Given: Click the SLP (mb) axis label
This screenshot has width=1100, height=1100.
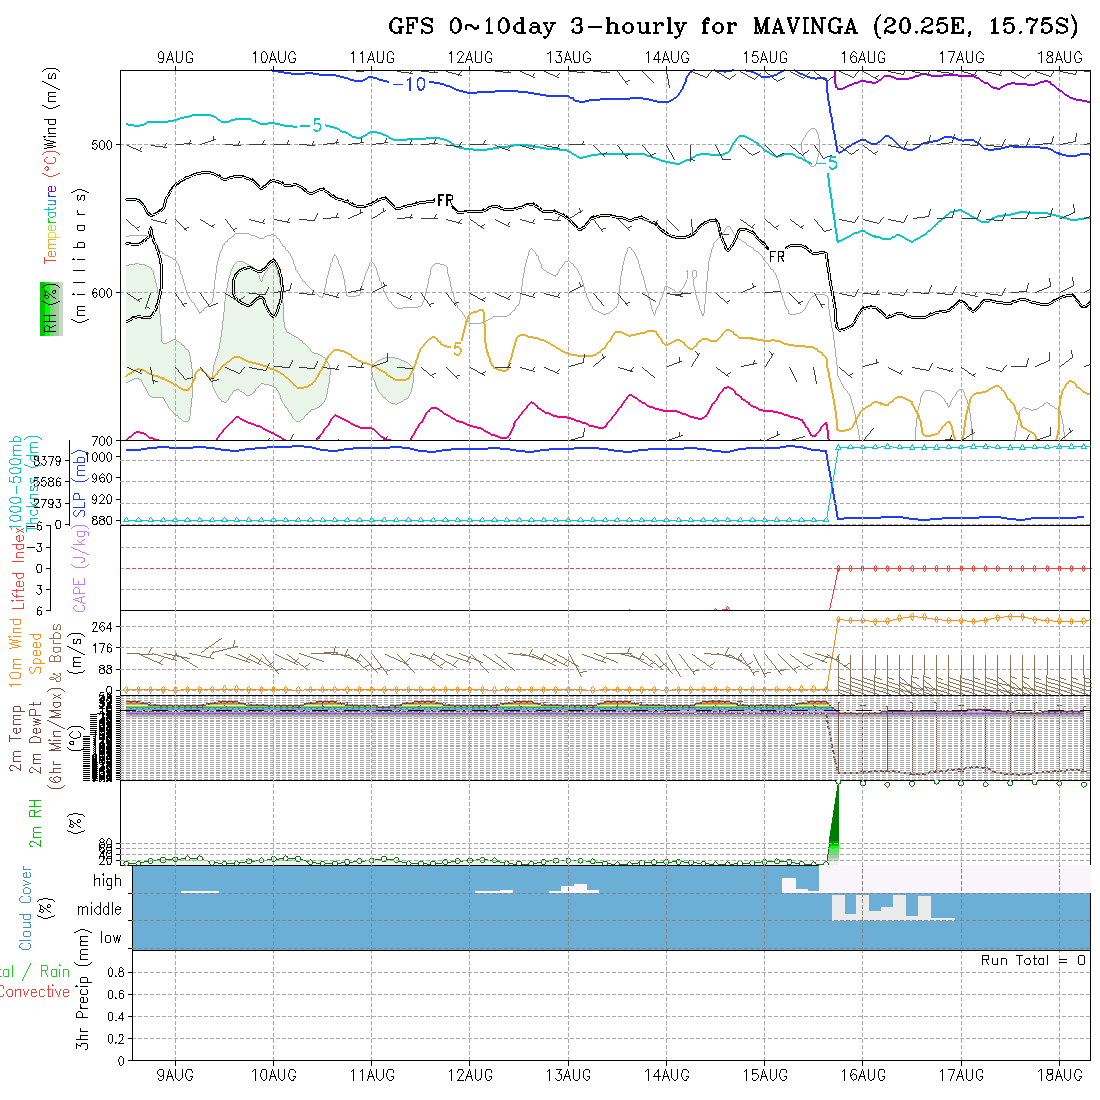Looking at the screenshot, I should pyautogui.click(x=79, y=483).
